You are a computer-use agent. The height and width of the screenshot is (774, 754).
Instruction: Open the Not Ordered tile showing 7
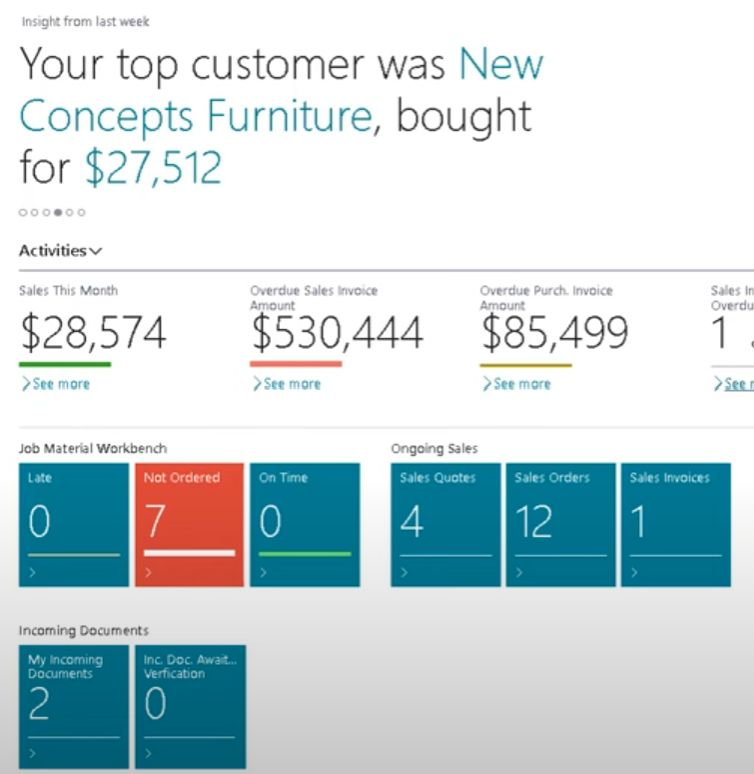click(189, 523)
